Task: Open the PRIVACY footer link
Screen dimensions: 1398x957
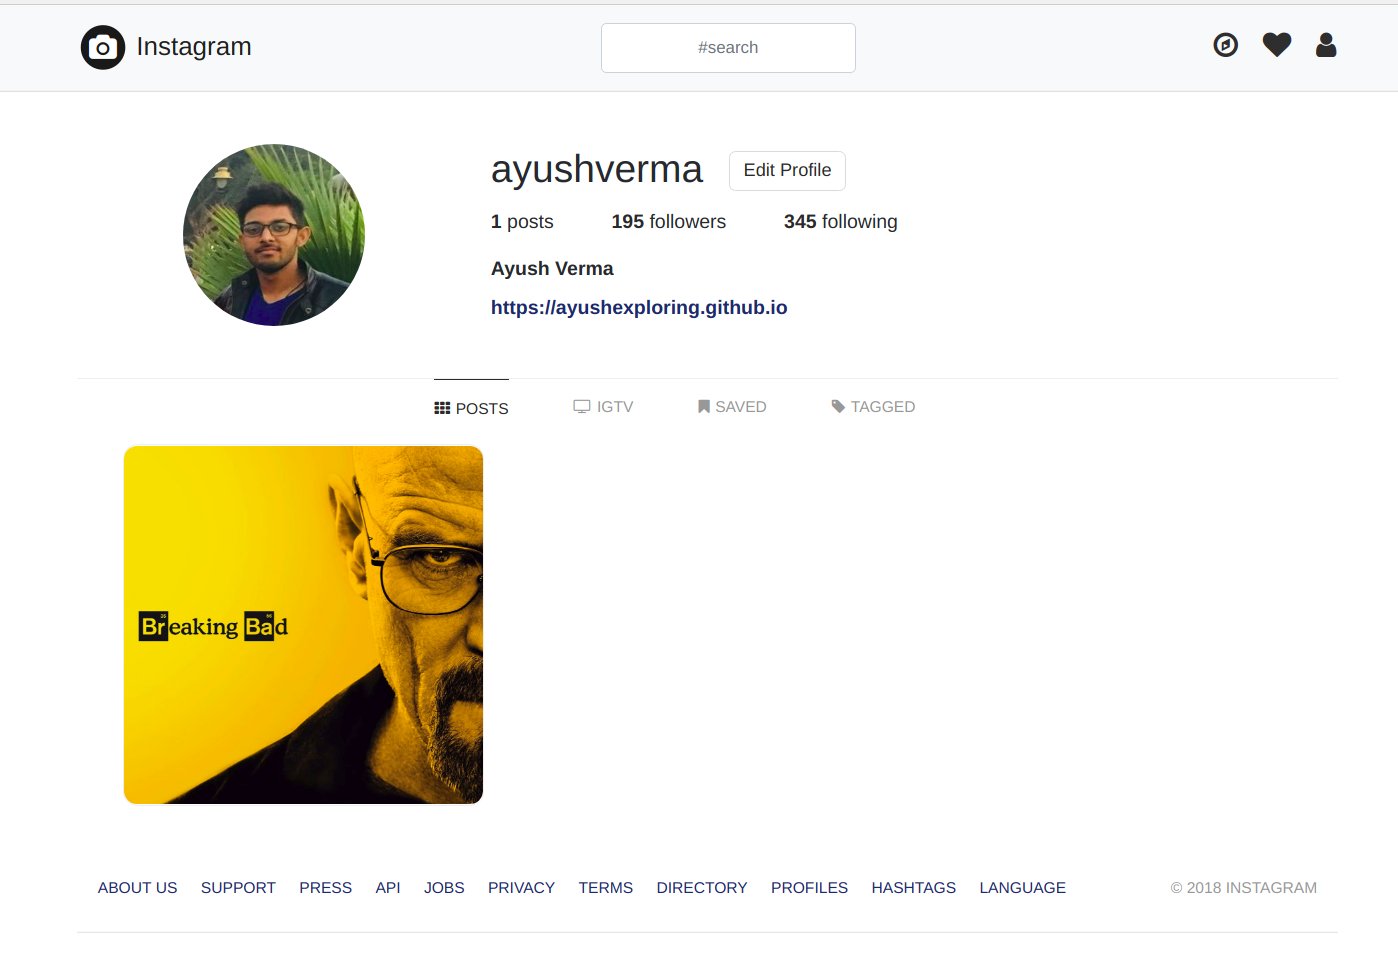Action: tap(521, 888)
